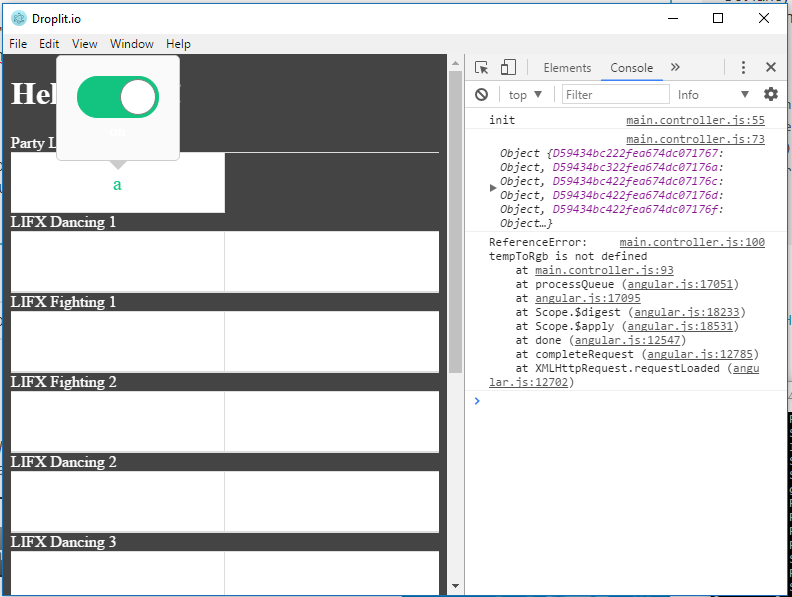The width and height of the screenshot is (792, 597).
Task: Show more DevTools tabs chevron
Action: (675, 67)
